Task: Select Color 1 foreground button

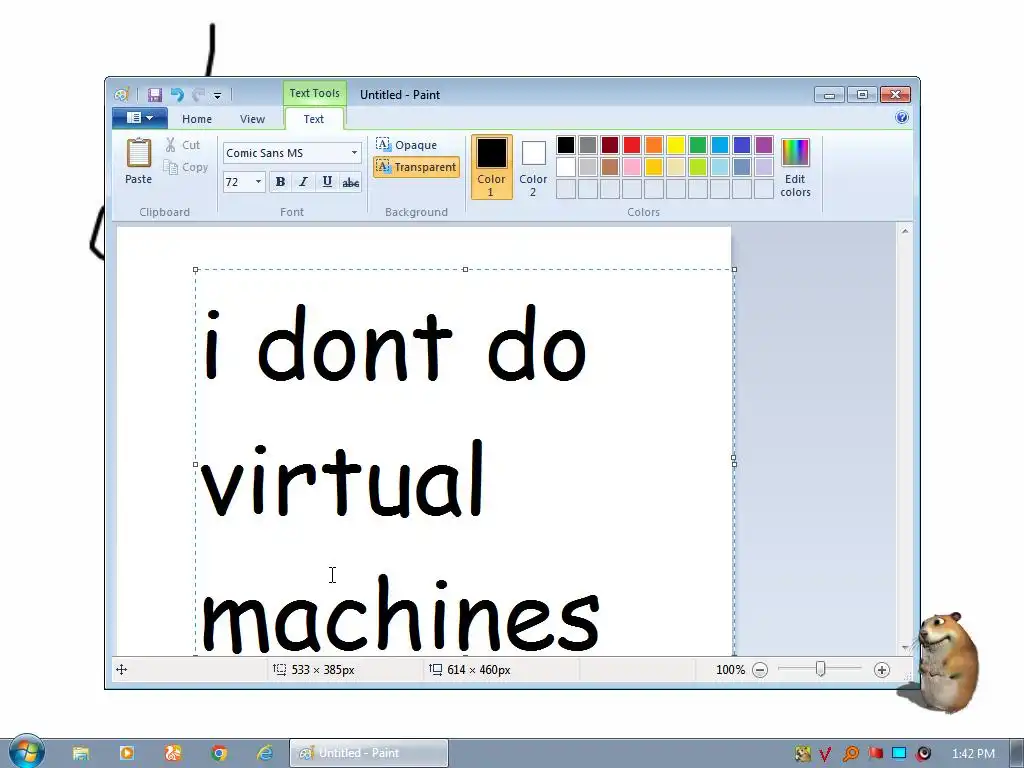Action: (x=491, y=167)
